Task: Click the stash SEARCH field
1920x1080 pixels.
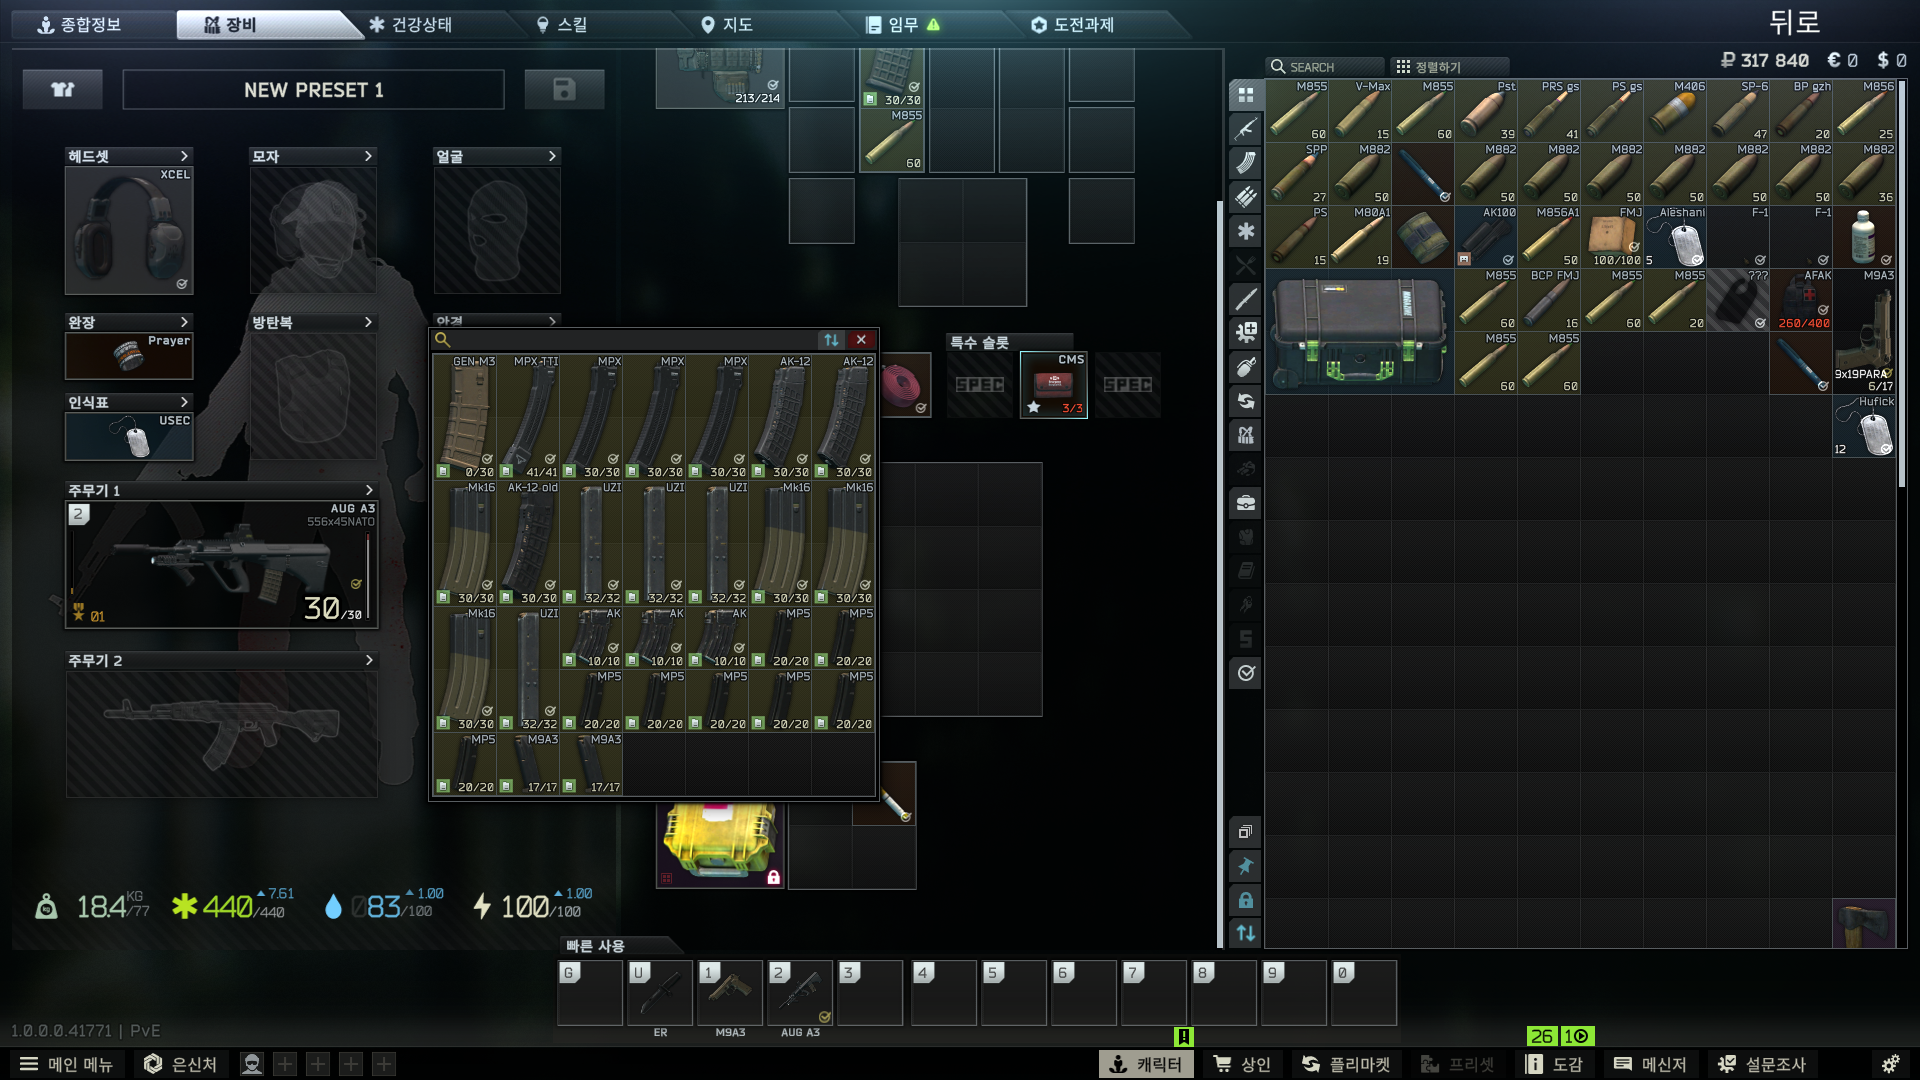Action: [x=1325, y=67]
